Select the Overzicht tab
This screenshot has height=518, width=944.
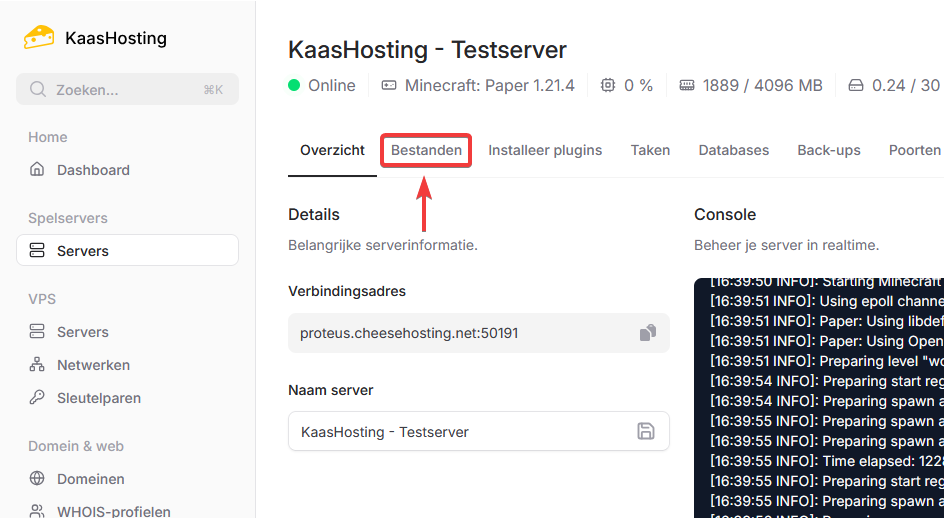[x=332, y=150]
